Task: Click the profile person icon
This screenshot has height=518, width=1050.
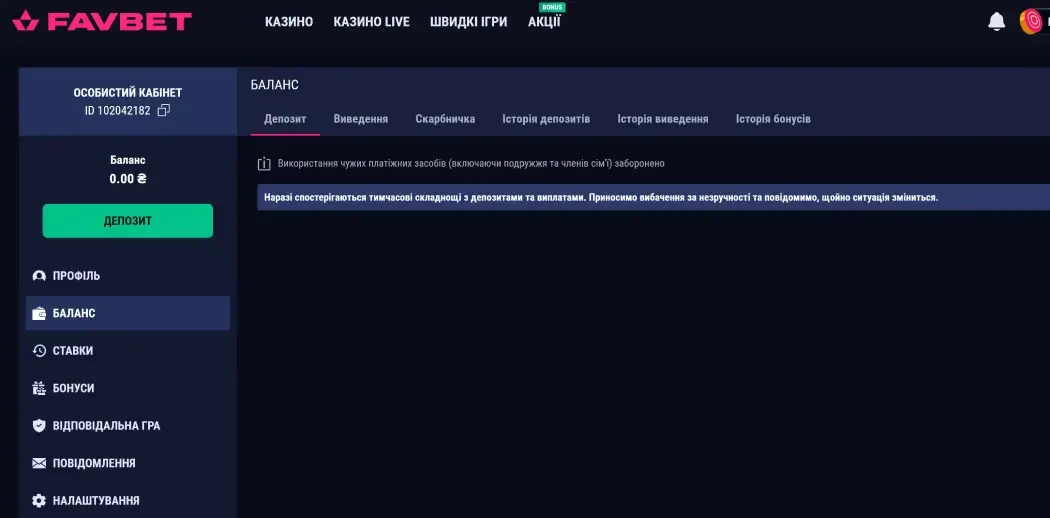Action: [x=39, y=276]
